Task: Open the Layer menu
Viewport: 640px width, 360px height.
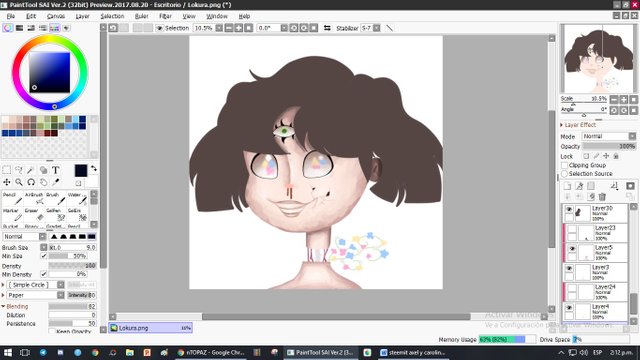Action: (x=82, y=16)
